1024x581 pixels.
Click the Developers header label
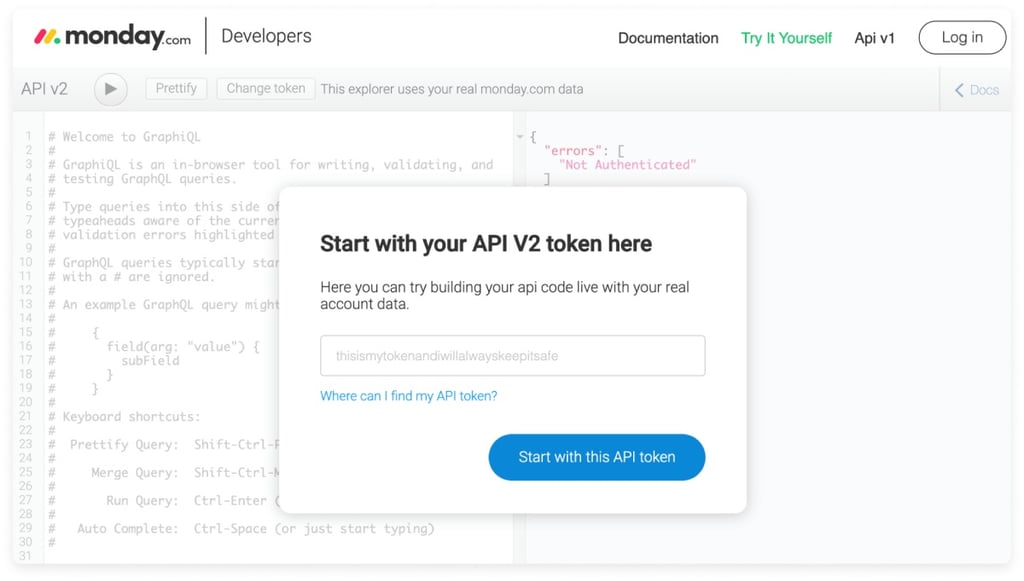click(266, 35)
